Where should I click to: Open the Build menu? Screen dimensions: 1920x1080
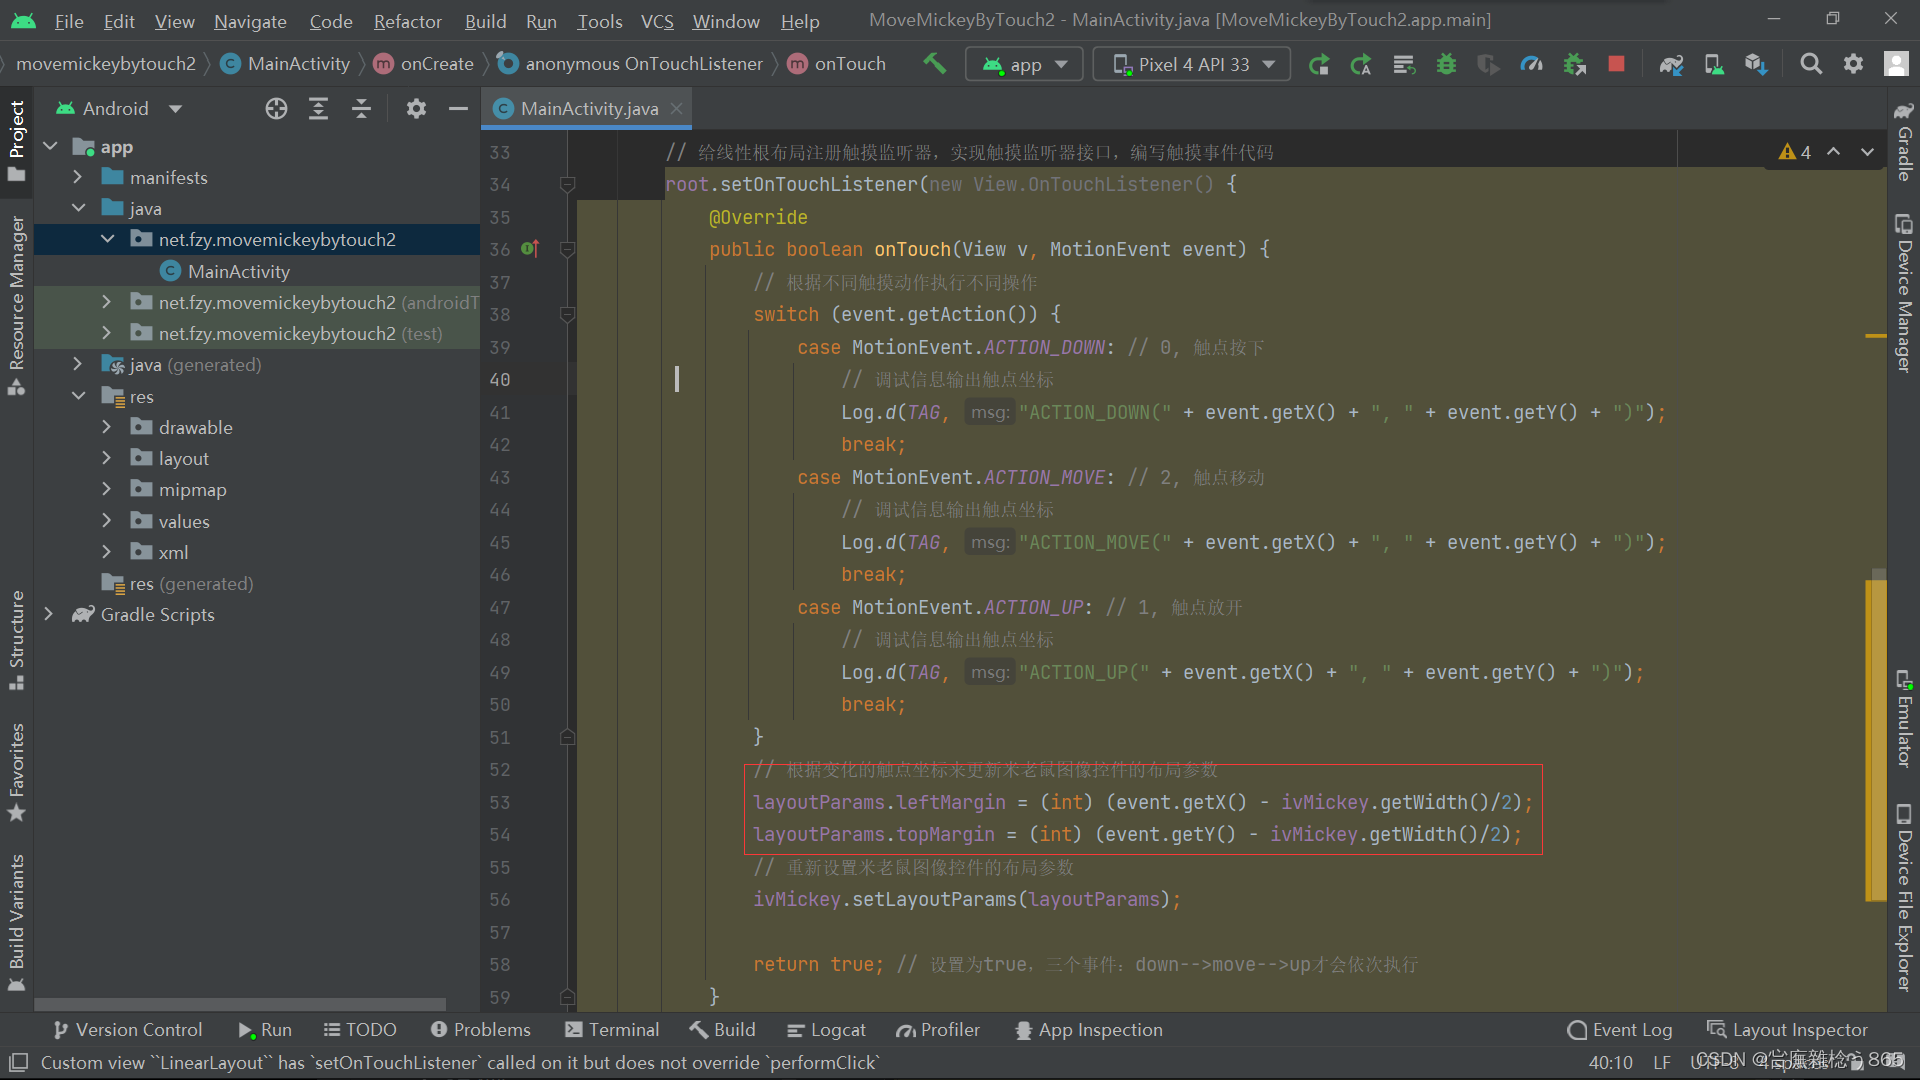[485, 21]
